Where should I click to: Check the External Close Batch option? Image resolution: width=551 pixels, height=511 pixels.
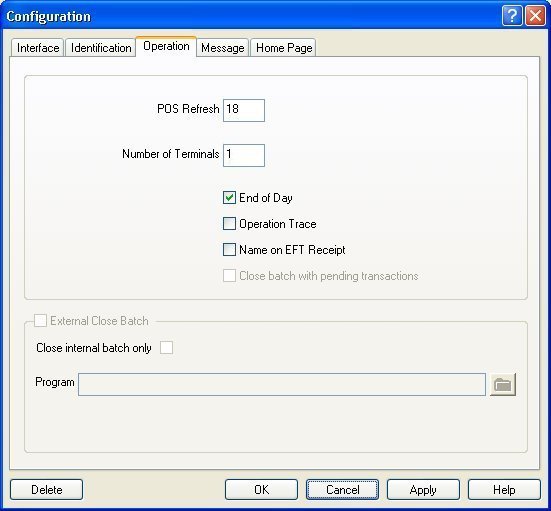click(x=40, y=321)
